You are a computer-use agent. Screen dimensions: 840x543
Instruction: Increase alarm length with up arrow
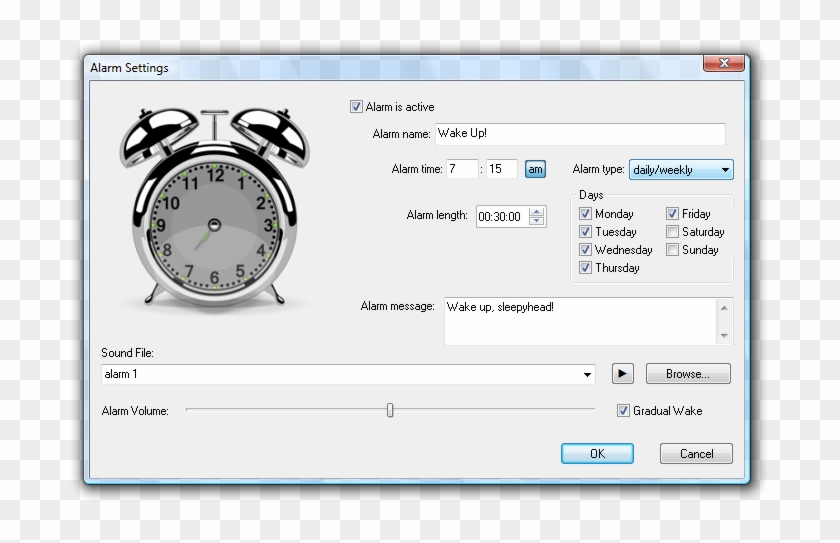[x=536, y=212]
